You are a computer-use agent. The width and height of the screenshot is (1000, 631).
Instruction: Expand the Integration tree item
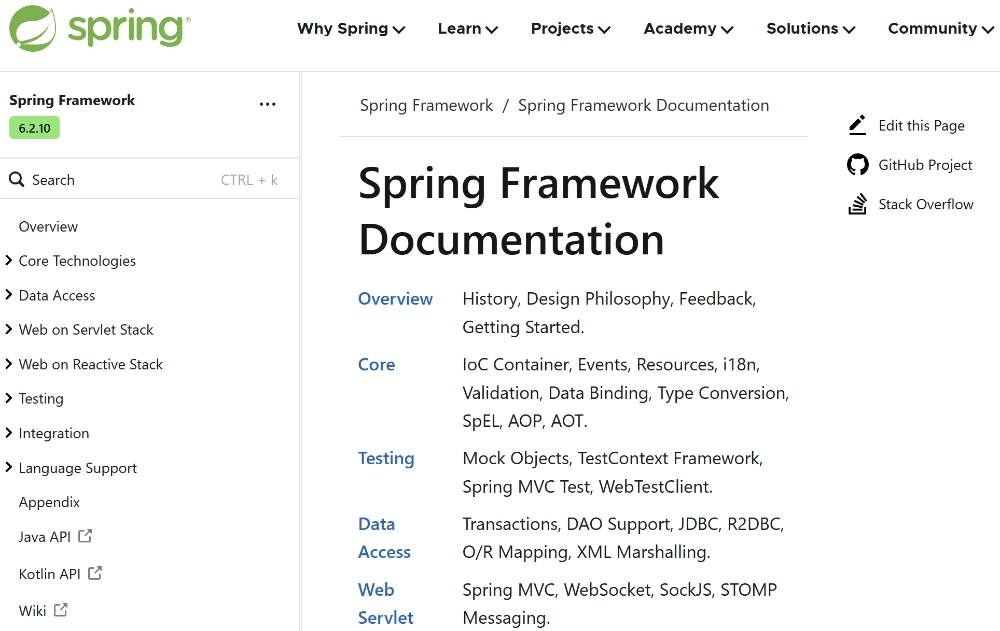9,433
